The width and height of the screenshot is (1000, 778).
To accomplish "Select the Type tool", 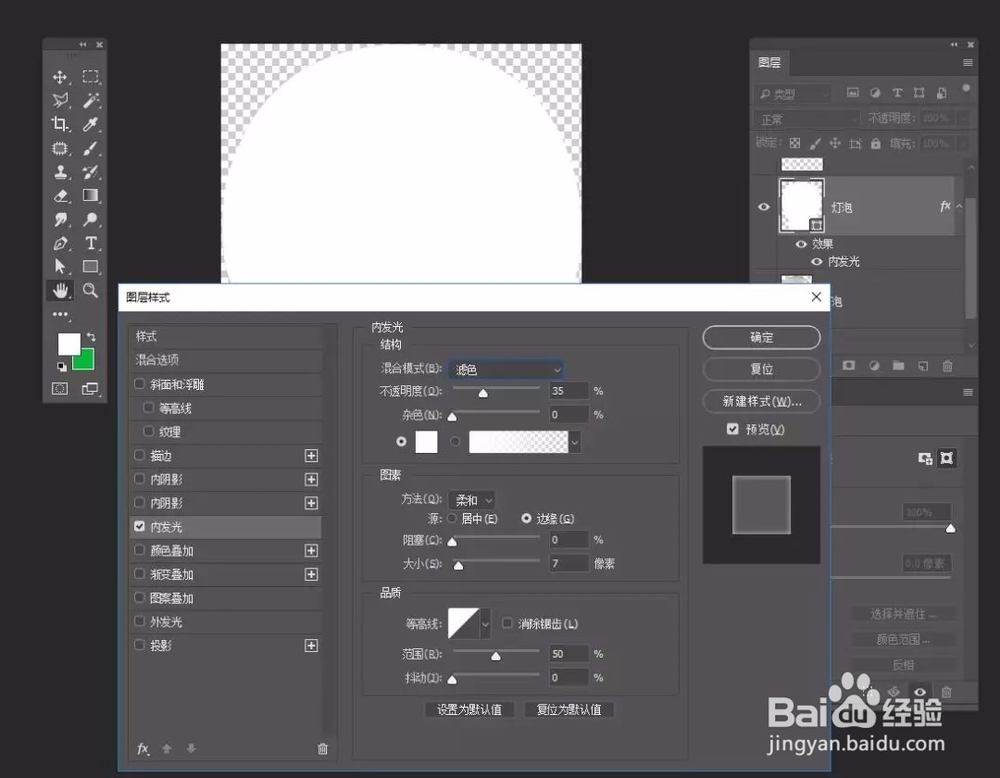I will (x=89, y=243).
